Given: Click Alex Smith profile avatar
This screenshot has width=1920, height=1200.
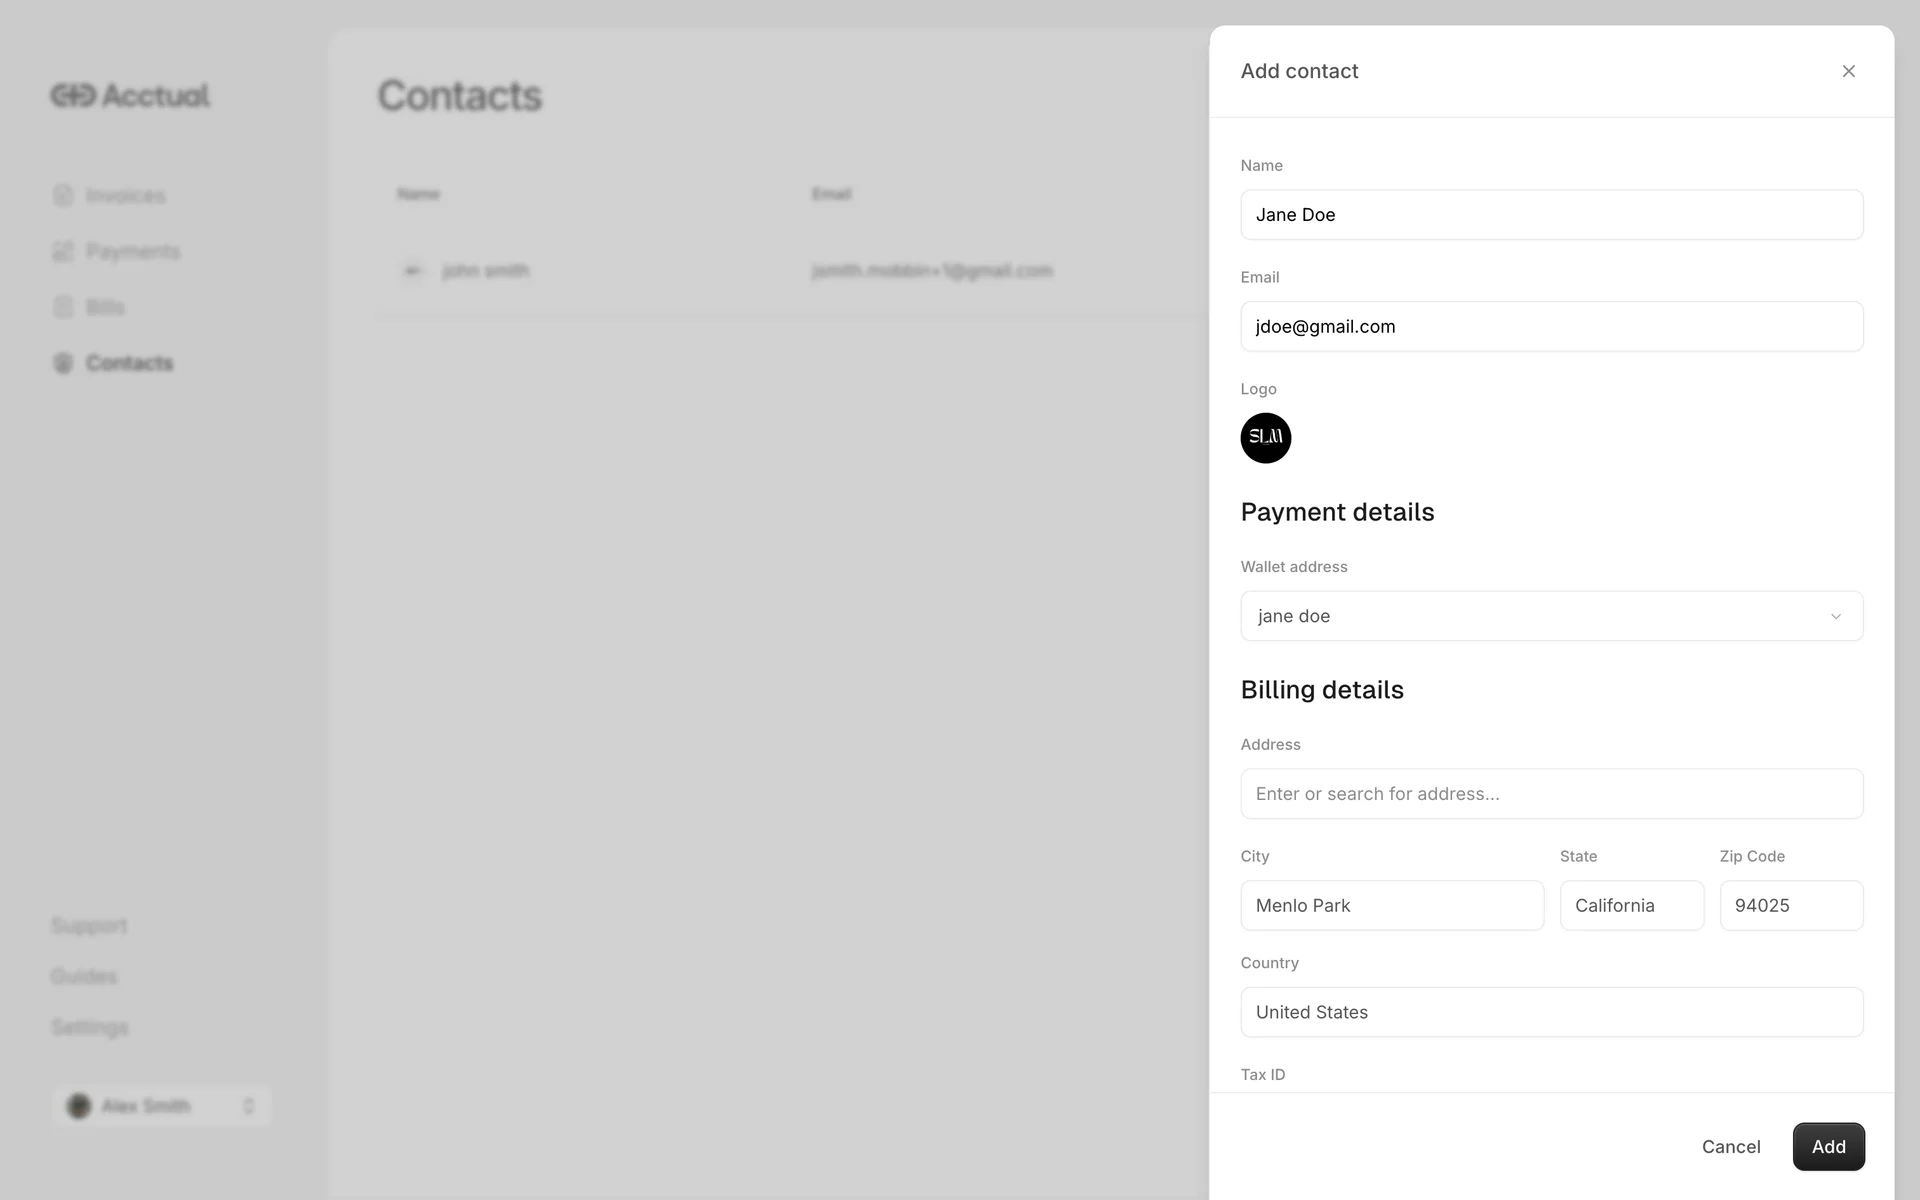Looking at the screenshot, I should click(x=78, y=1106).
